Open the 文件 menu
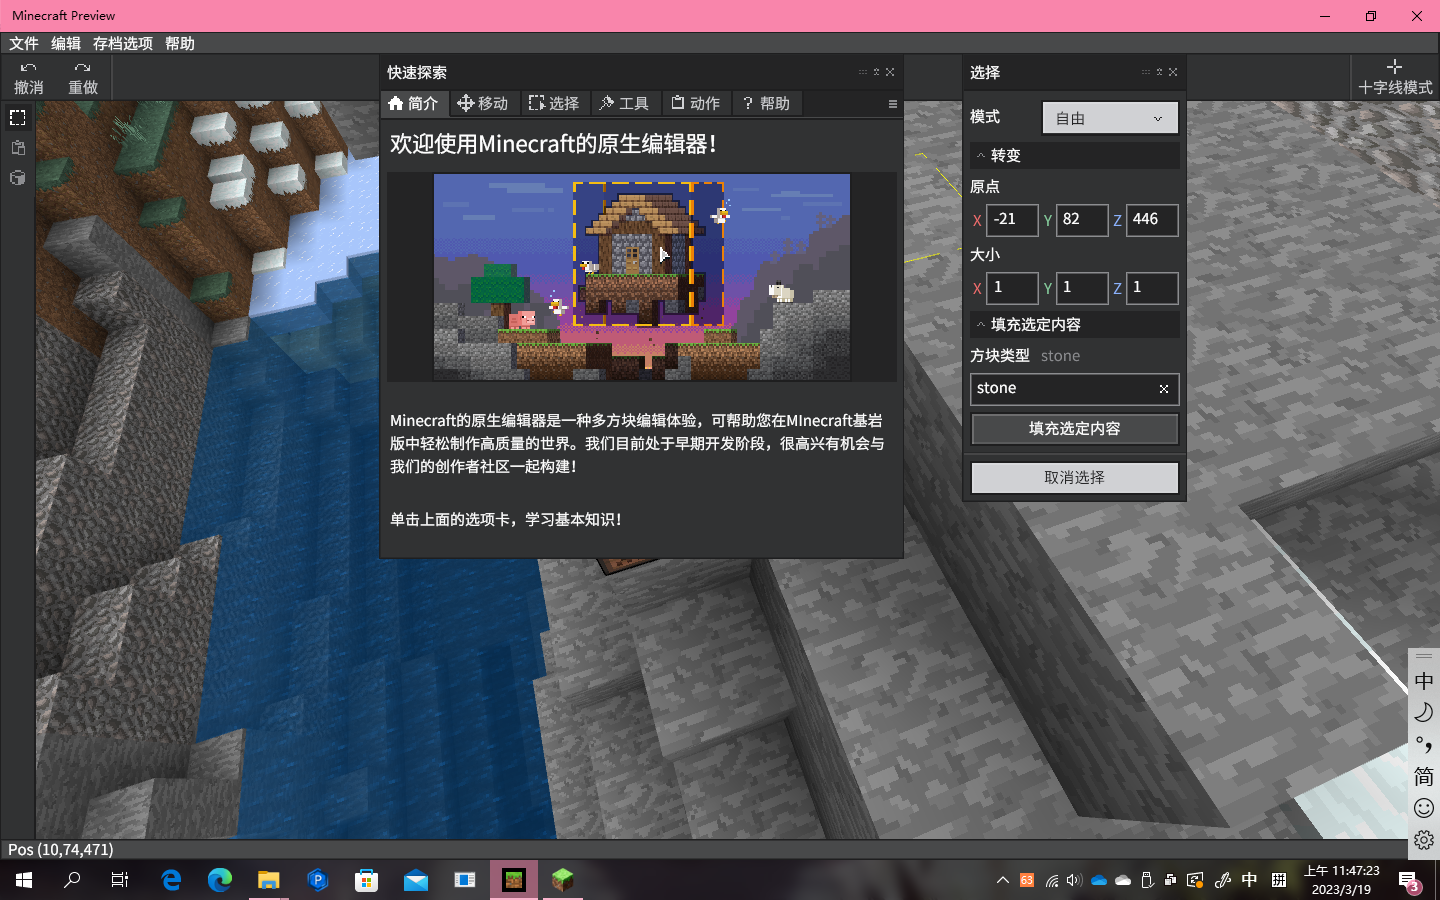Viewport: 1440px width, 900px height. pos(24,43)
